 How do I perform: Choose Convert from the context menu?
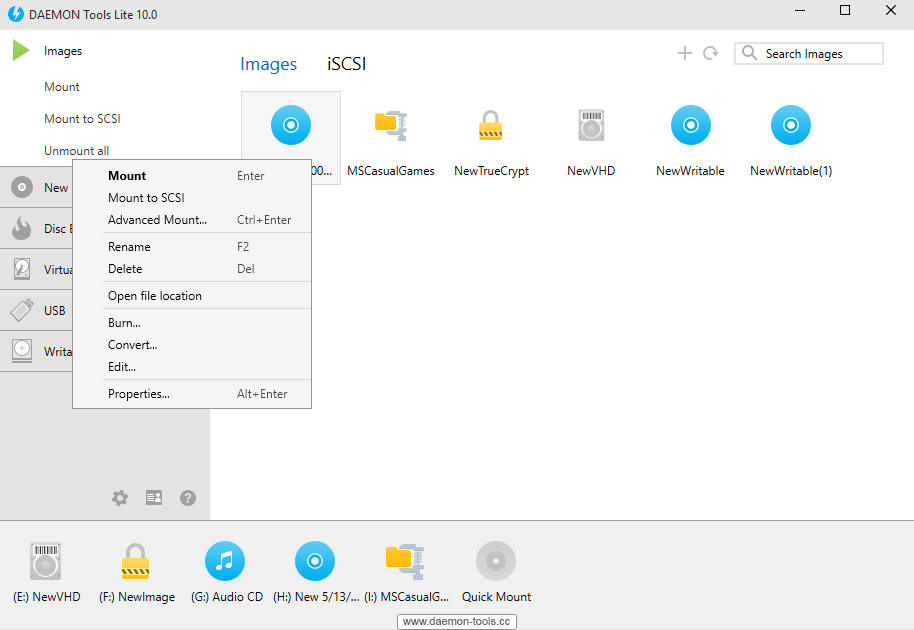point(132,344)
